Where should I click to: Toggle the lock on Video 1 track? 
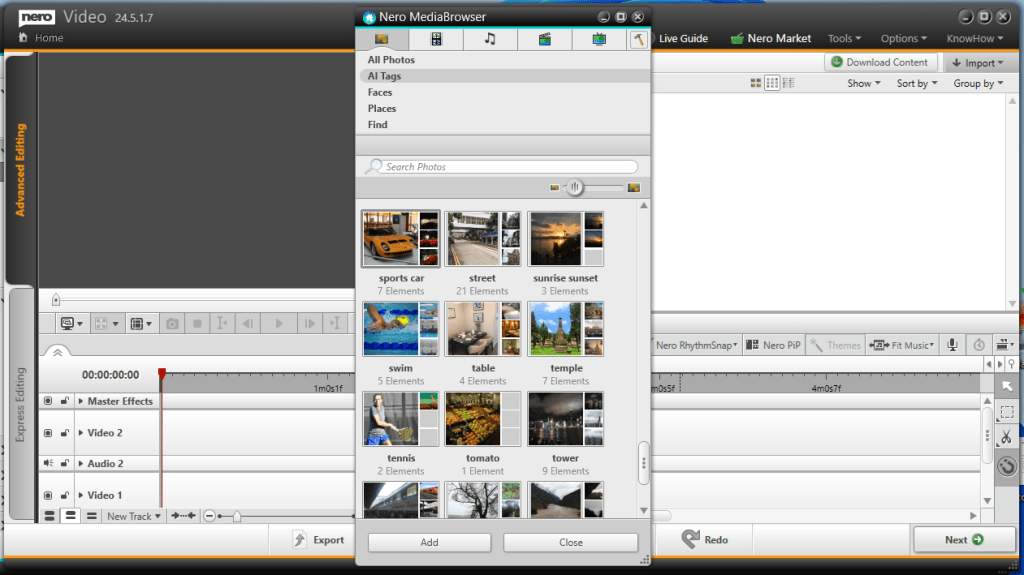tap(65, 495)
